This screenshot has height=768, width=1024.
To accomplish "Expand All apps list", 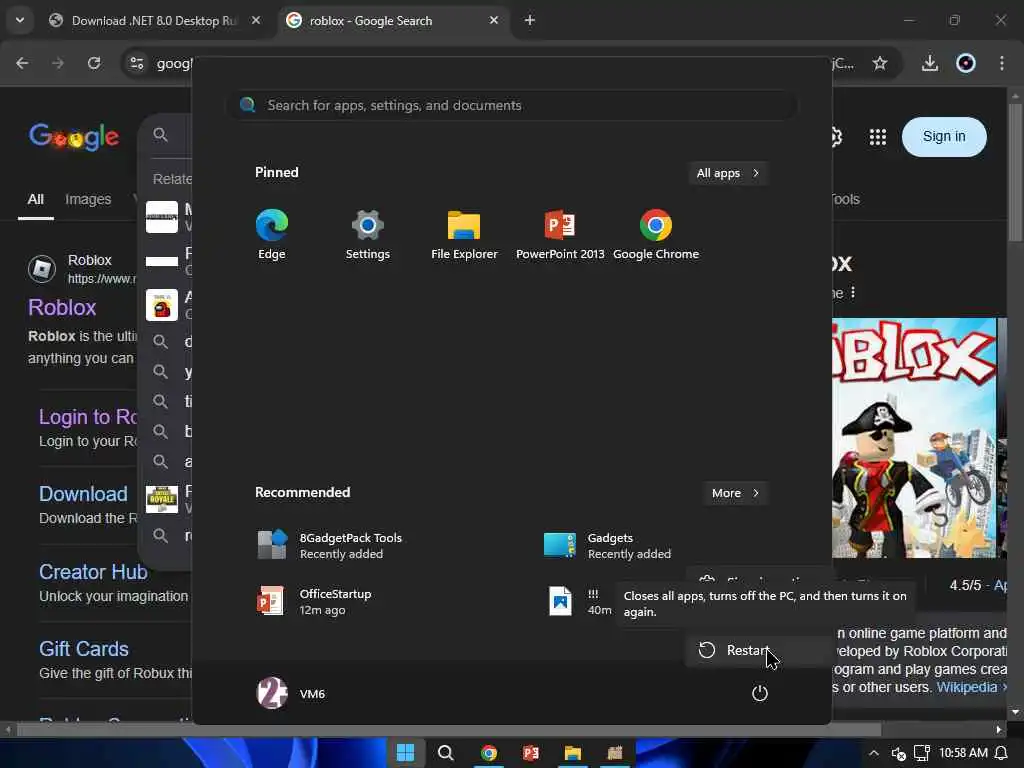I will [728, 173].
